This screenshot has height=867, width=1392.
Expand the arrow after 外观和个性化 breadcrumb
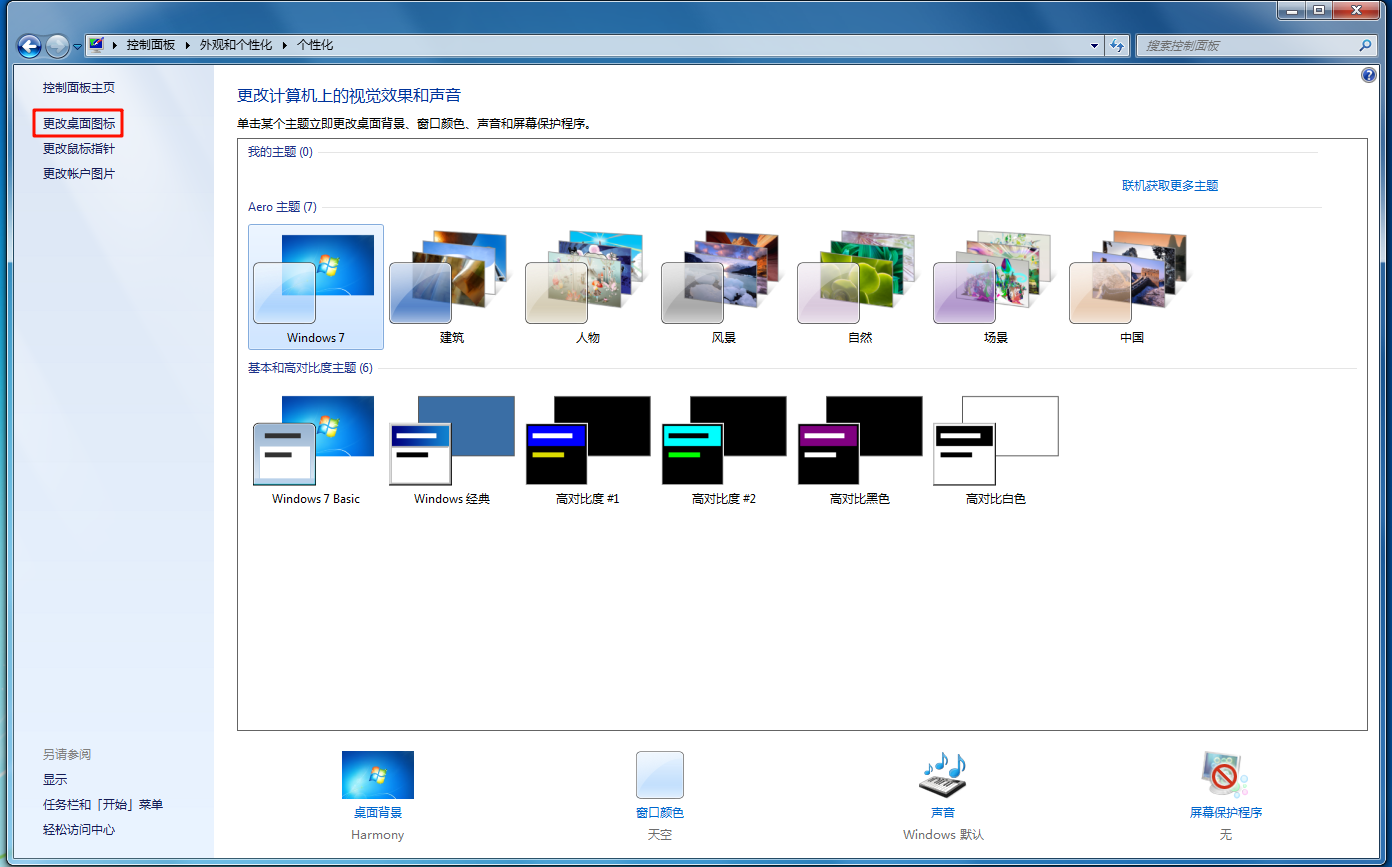coord(285,45)
